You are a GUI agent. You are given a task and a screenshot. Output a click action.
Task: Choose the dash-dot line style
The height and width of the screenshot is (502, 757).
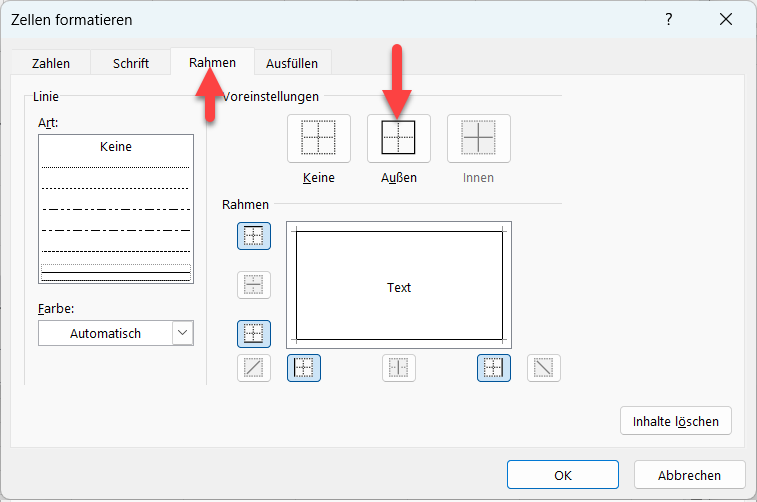(116, 230)
